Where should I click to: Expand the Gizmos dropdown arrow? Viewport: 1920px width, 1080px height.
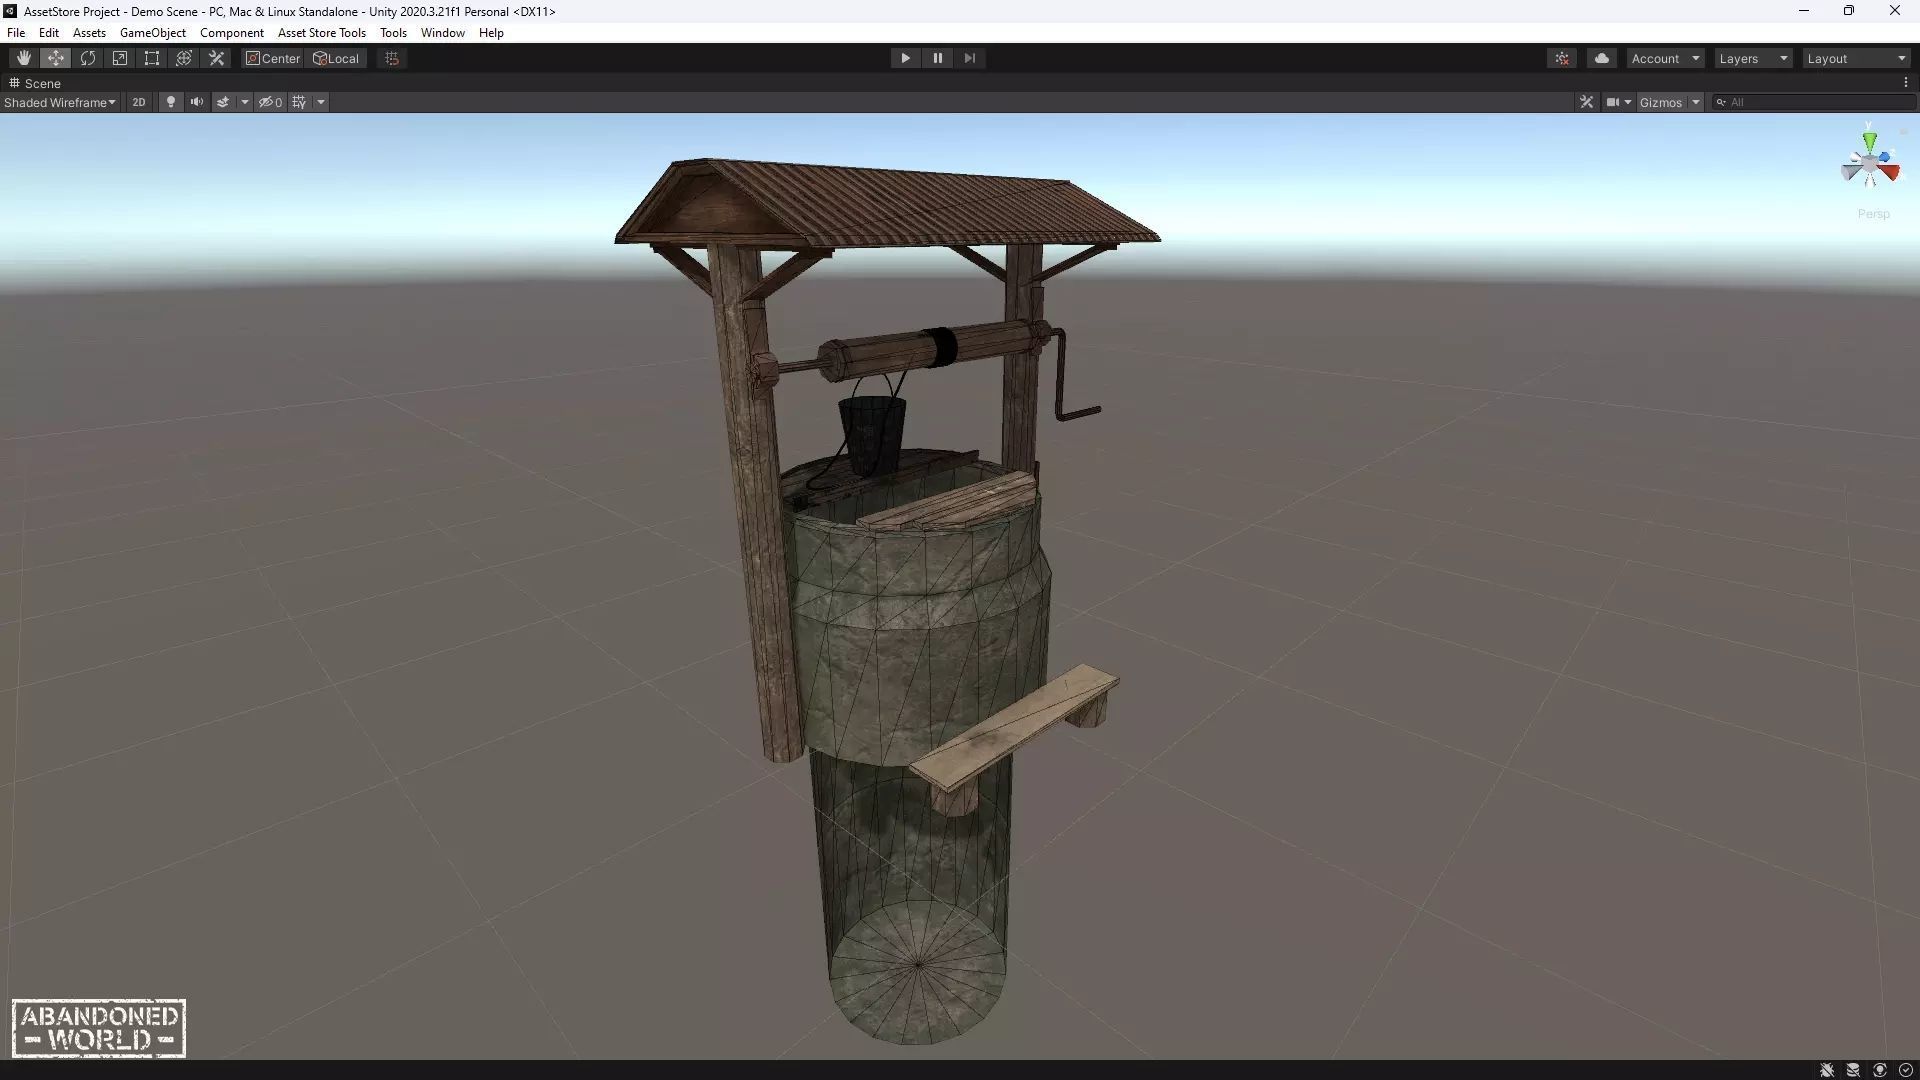click(x=1696, y=102)
